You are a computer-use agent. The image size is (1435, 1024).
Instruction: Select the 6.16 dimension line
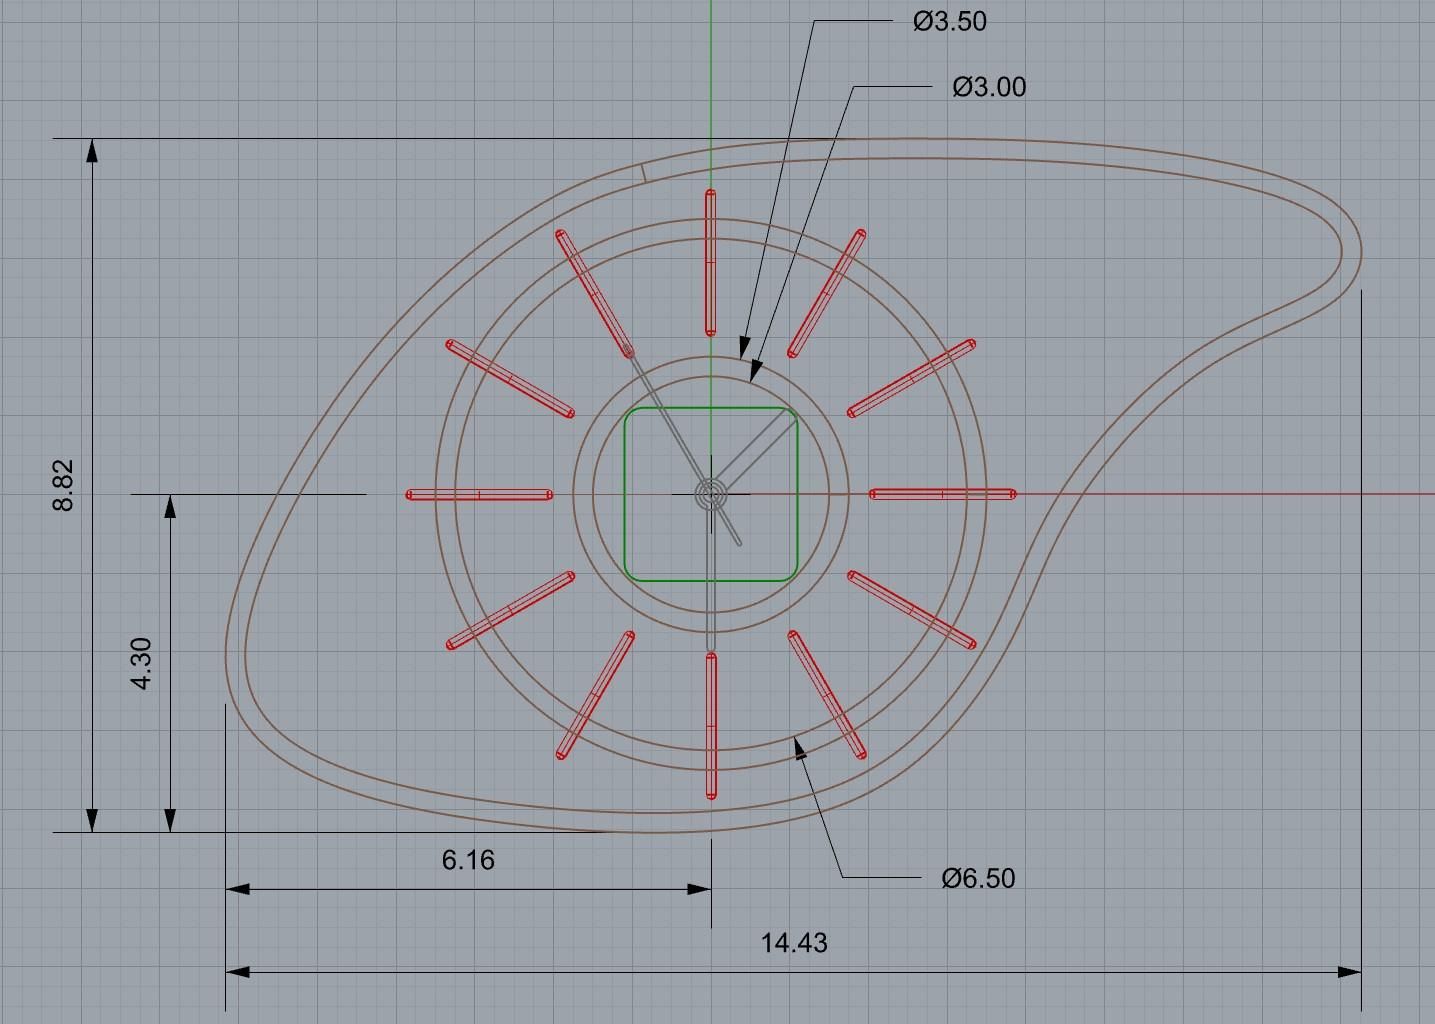tap(466, 888)
